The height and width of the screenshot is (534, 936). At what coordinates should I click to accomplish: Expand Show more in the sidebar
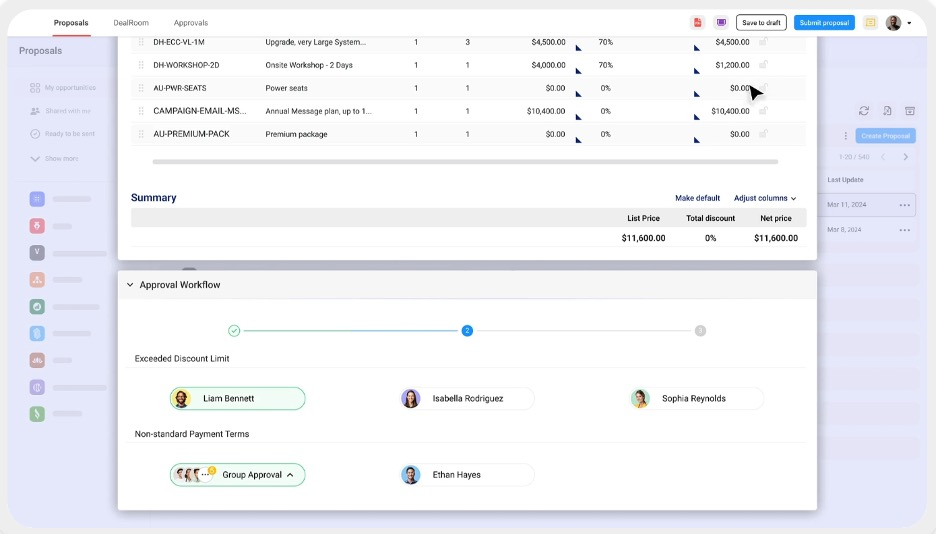(x=54, y=159)
